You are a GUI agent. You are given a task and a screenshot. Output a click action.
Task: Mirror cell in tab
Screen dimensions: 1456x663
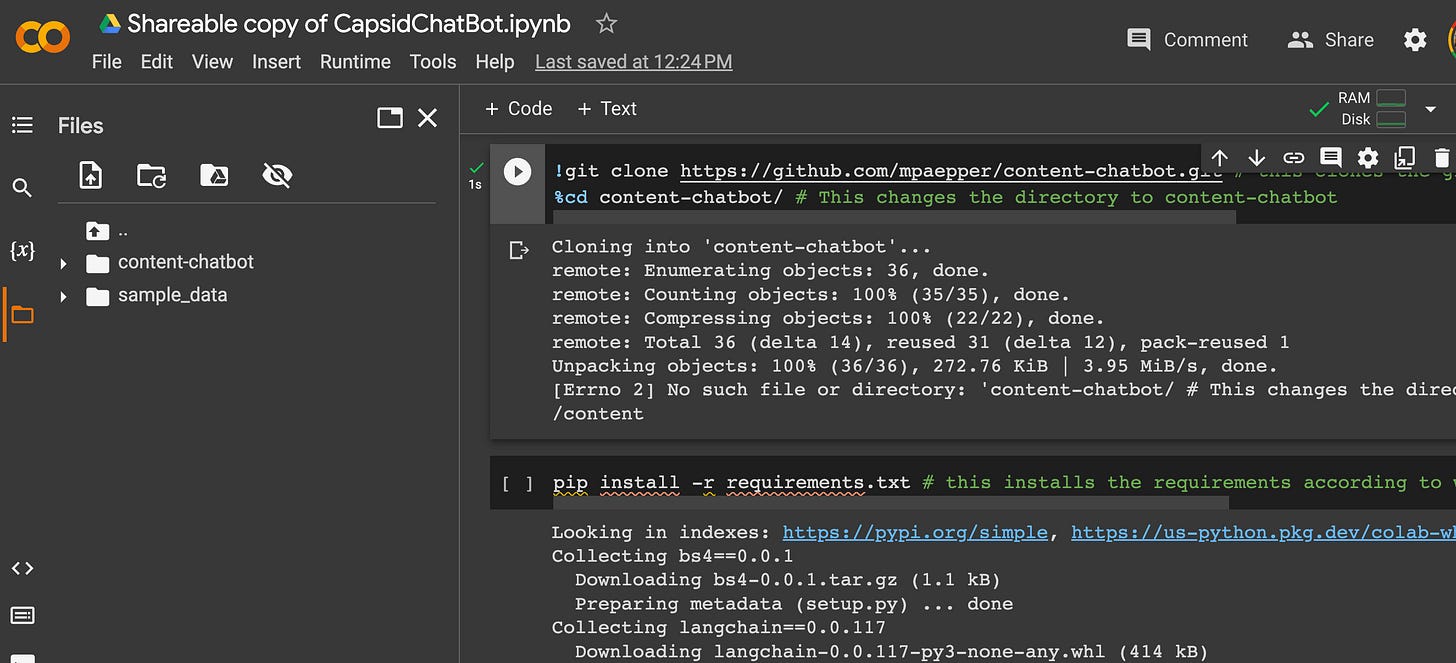pyautogui.click(x=1405, y=158)
